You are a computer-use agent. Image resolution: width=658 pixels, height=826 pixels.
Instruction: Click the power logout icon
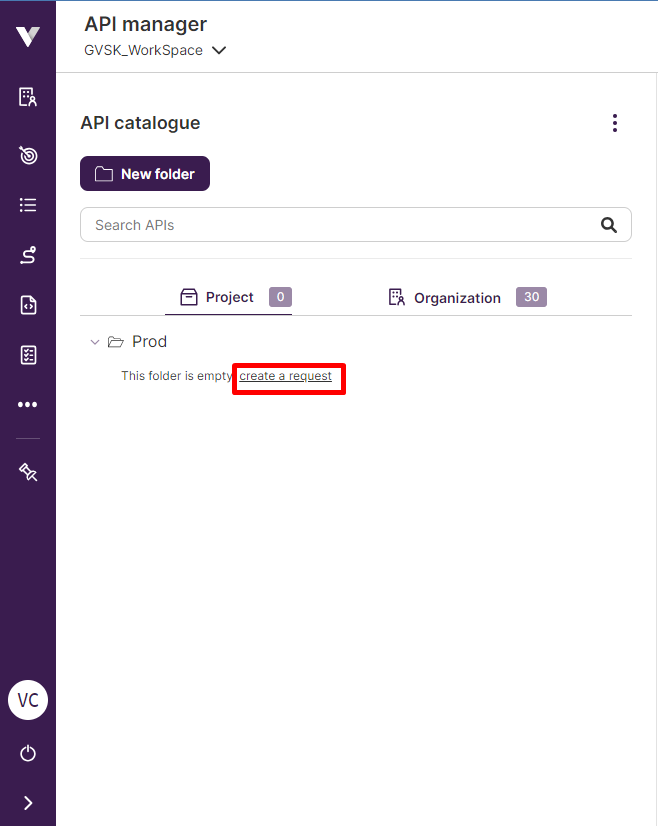pyautogui.click(x=28, y=753)
